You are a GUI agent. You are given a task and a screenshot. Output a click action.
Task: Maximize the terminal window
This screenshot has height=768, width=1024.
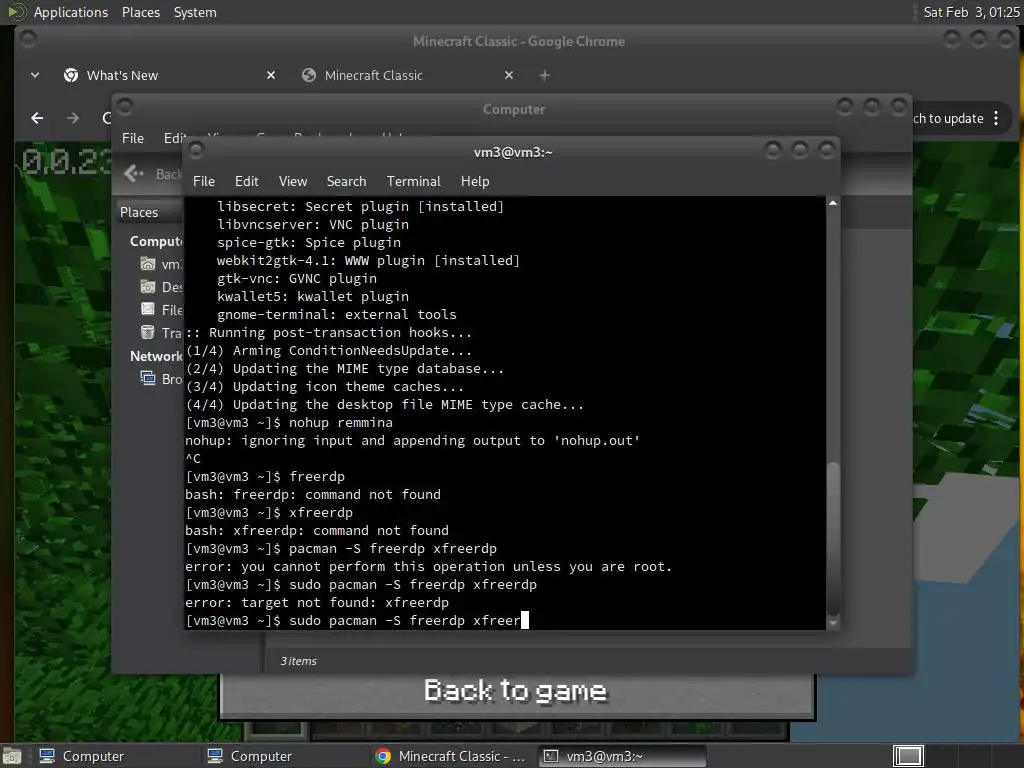click(800, 151)
